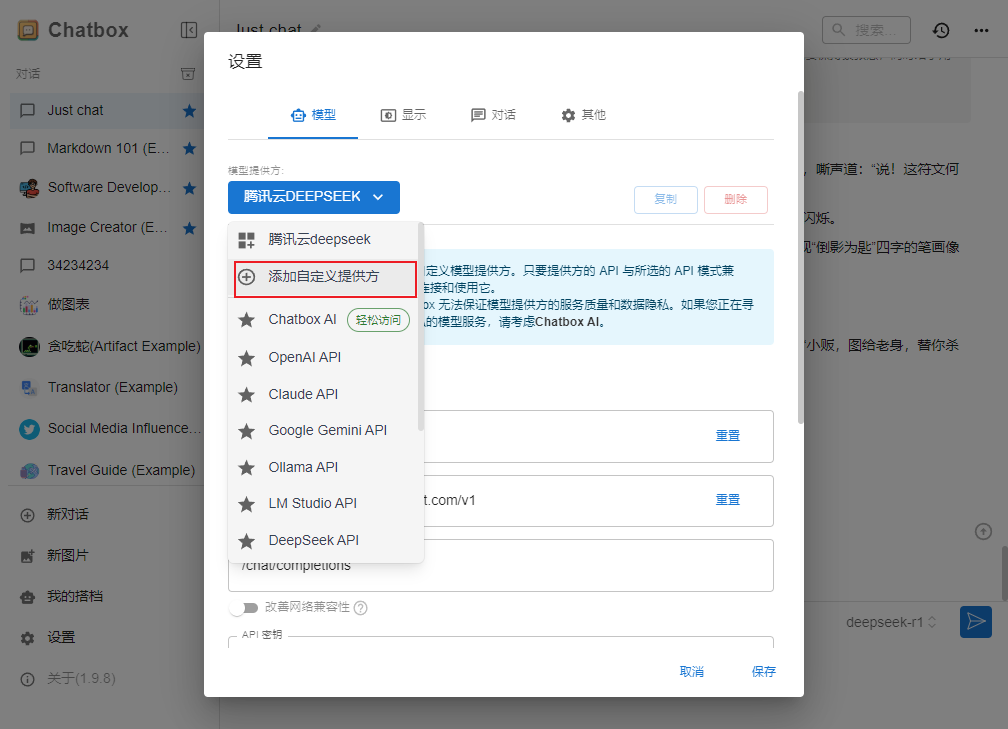Switch to the 模型 settings tab
Image resolution: width=1008 pixels, height=729 pixels.
[x=313, y=115]
